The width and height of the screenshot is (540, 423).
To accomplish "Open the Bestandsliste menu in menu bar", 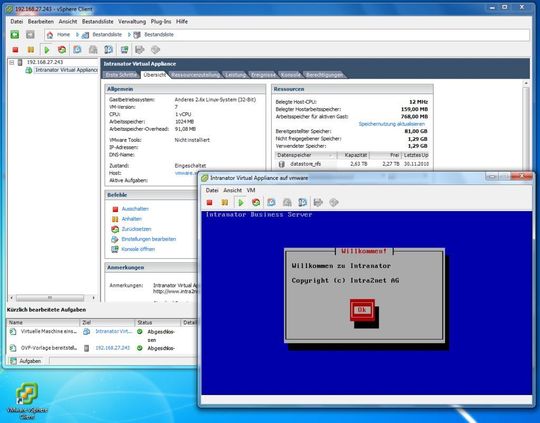I will [x=97, y=21].
